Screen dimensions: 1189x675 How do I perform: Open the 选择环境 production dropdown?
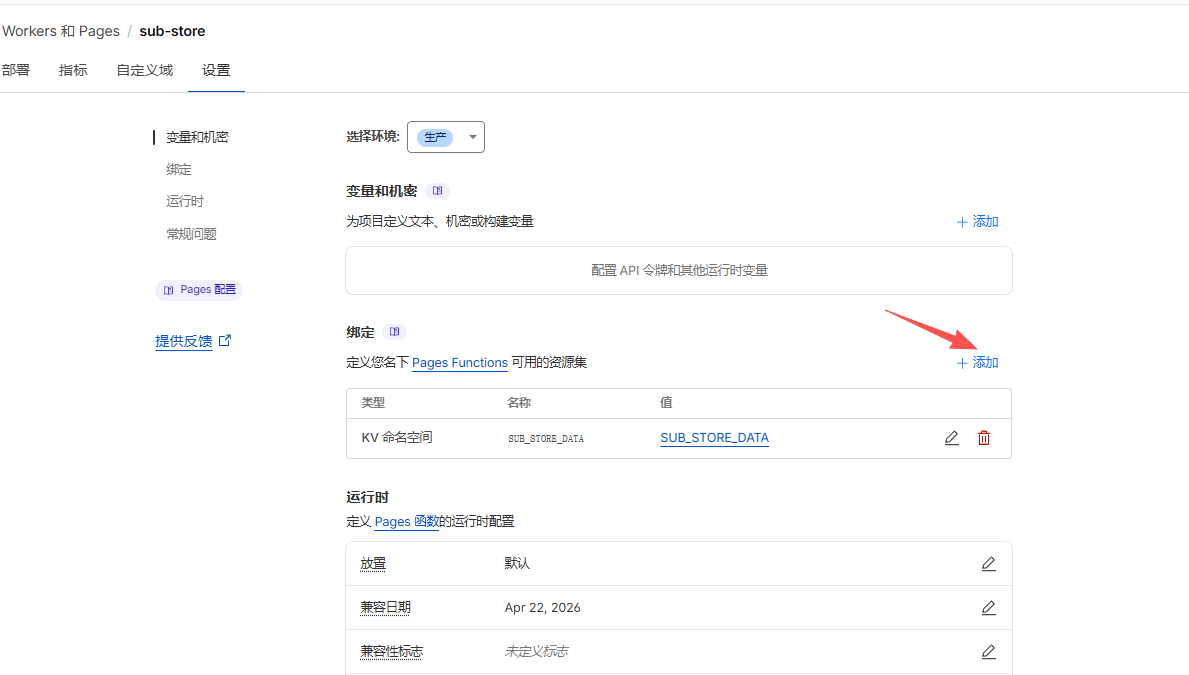click(446, 137)
